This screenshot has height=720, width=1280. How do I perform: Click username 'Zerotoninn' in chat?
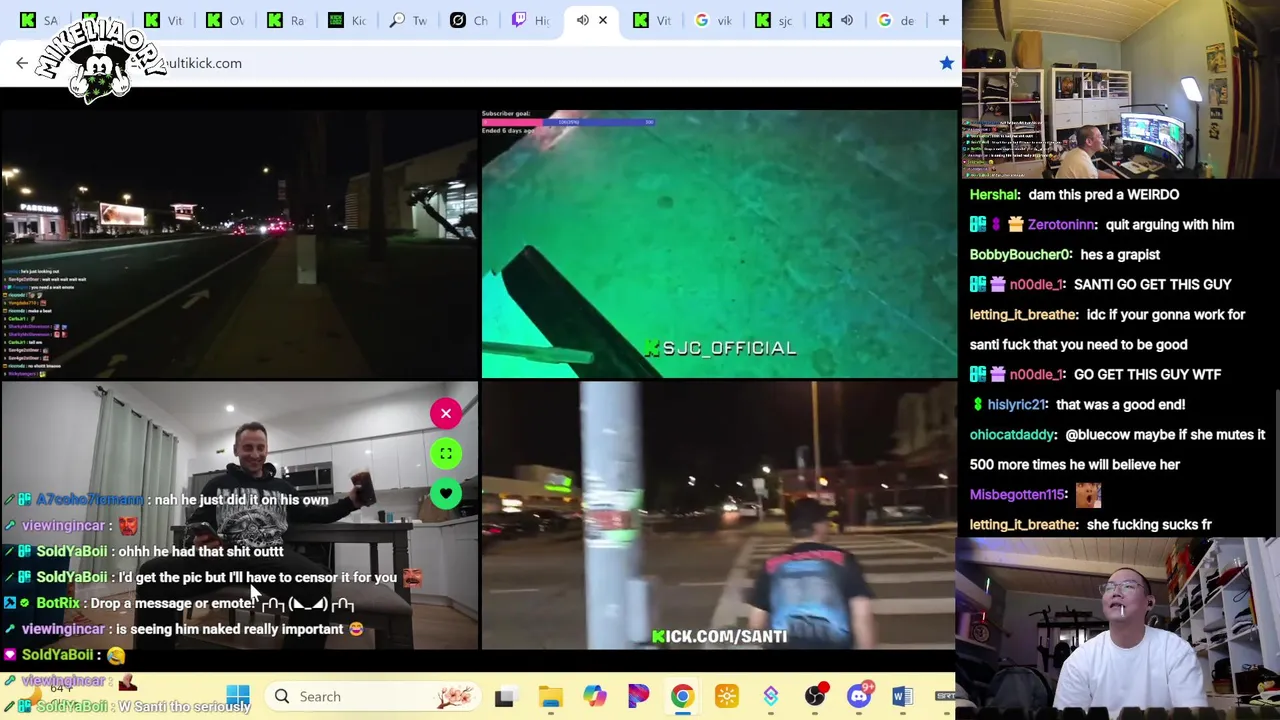click(1061, 225)
